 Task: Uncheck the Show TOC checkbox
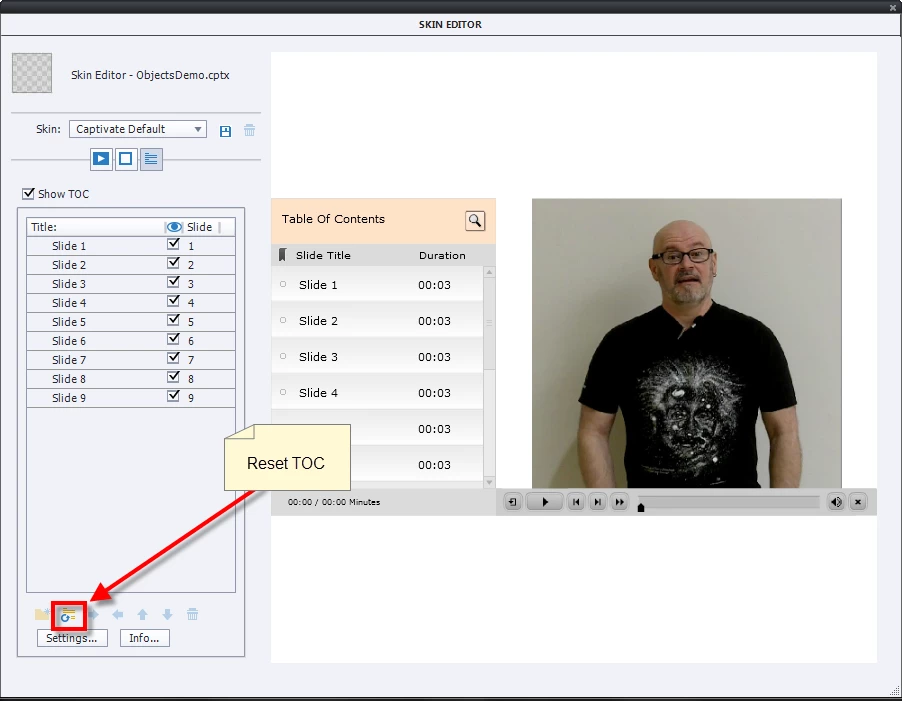pyautogui.click(x=28, y=194)
